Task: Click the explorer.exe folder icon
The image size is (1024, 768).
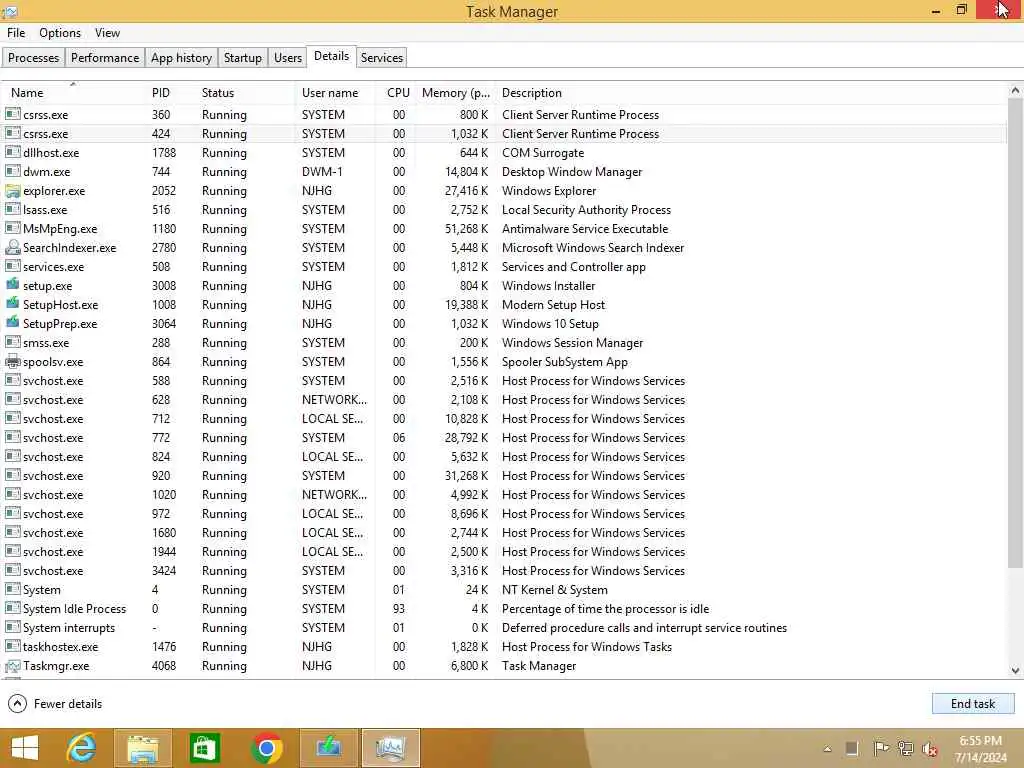Action: (12, 191)
